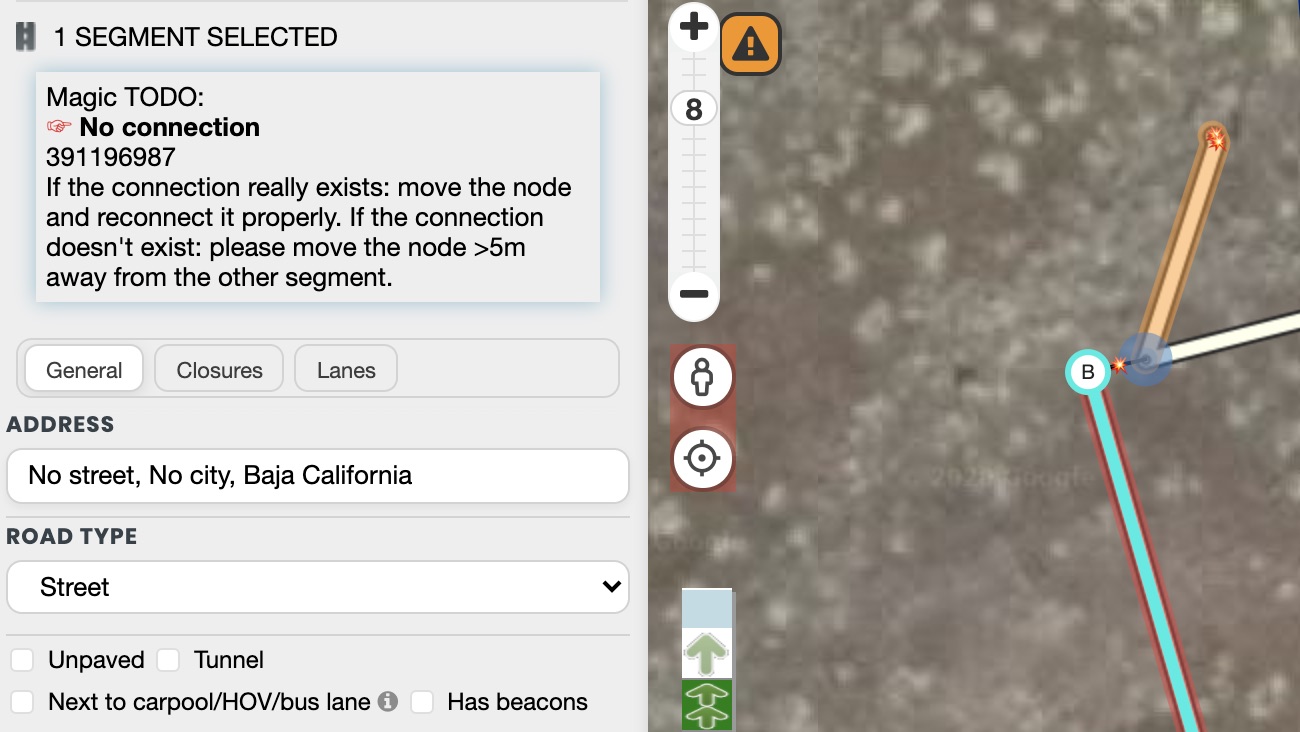Check the Has beacons option
This screenshot has width=1300, height=732.
(x=422, y=702)
